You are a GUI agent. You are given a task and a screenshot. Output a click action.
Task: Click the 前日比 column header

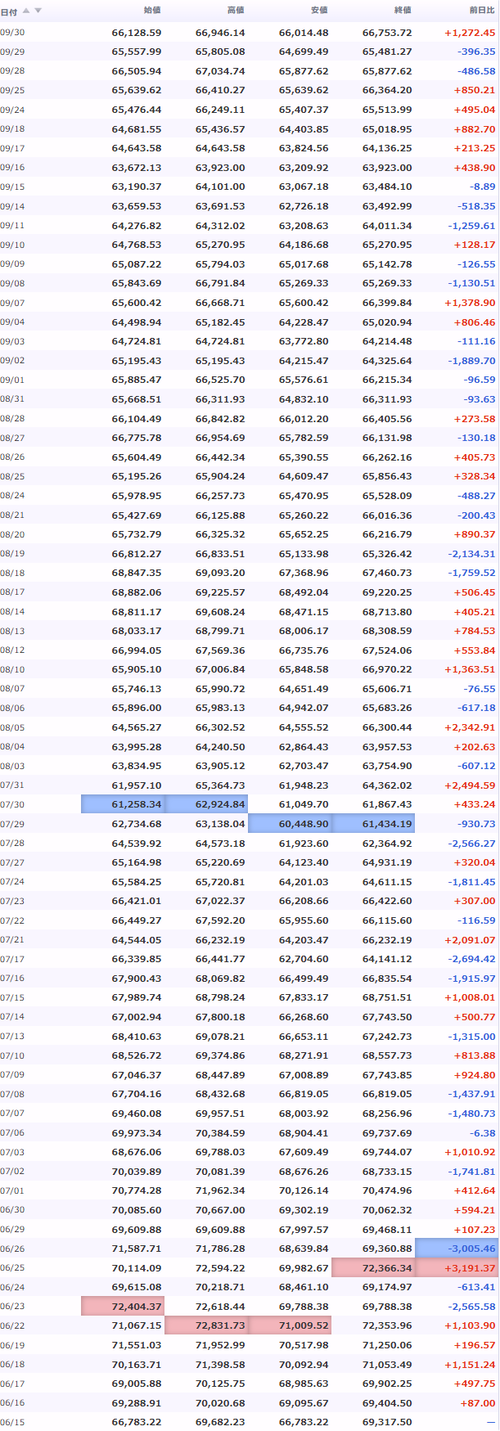(481, 11)
